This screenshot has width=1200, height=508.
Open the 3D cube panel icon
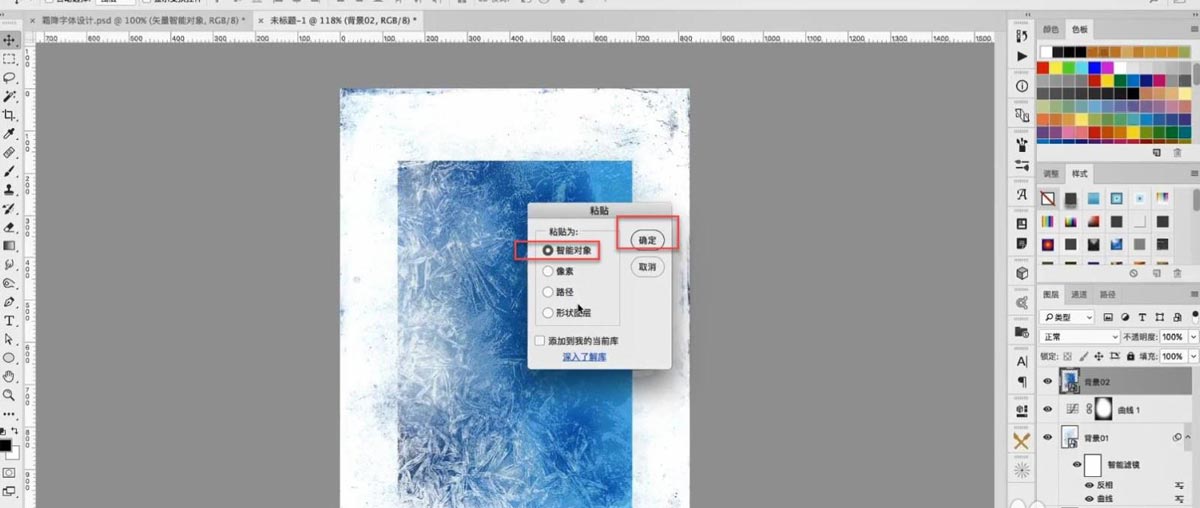(1022, 272)
